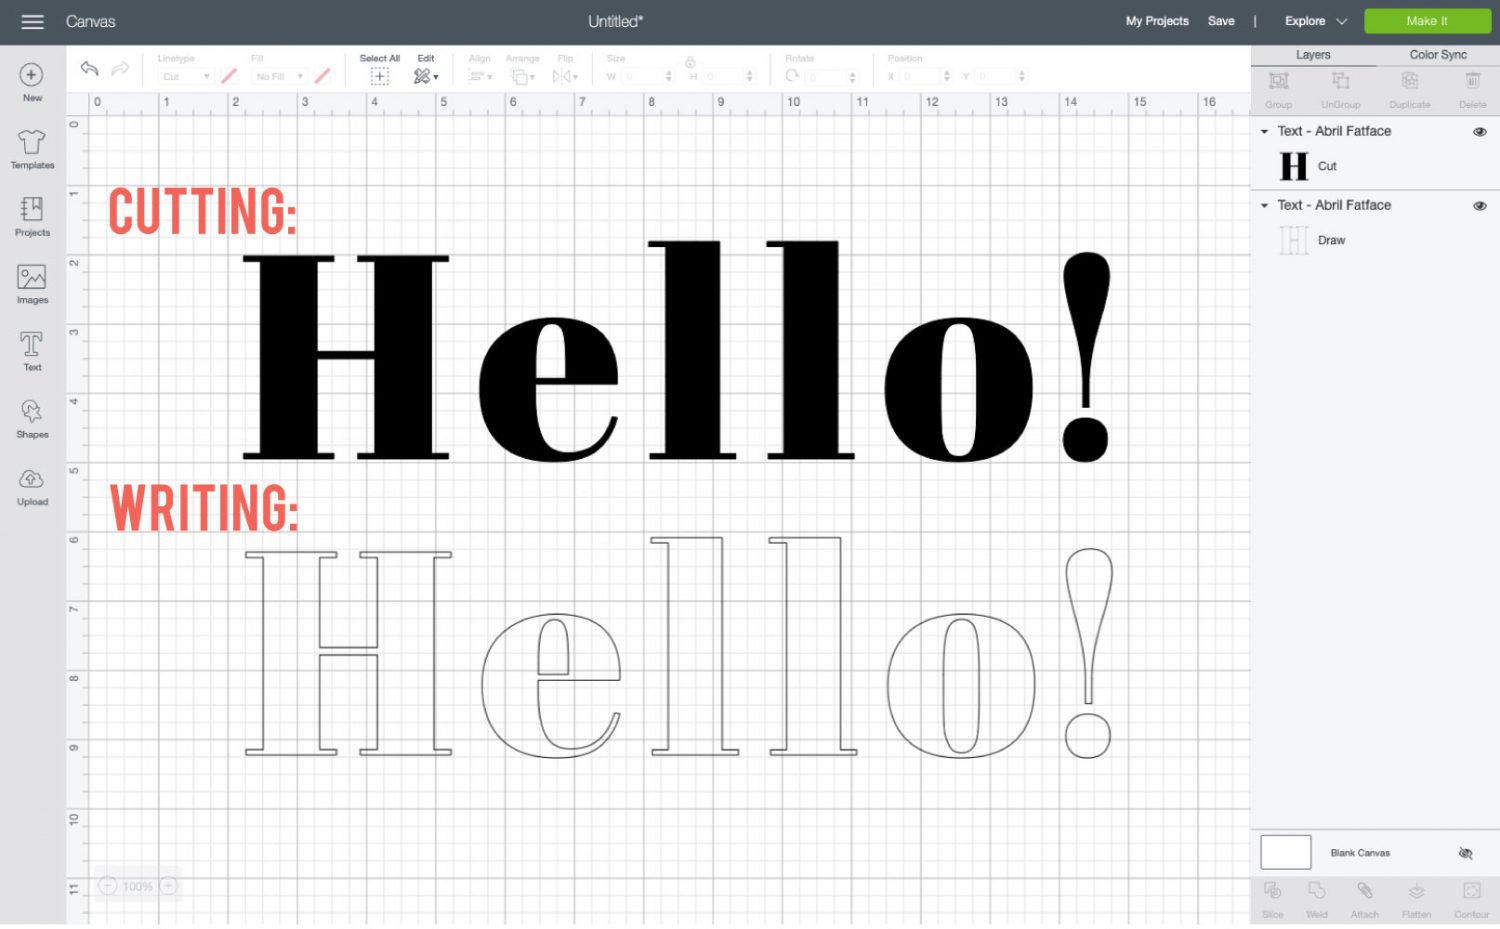Zoom out with the minus button
The width and height of the screenshot is (1500, 929).
(x=108, y=886)
